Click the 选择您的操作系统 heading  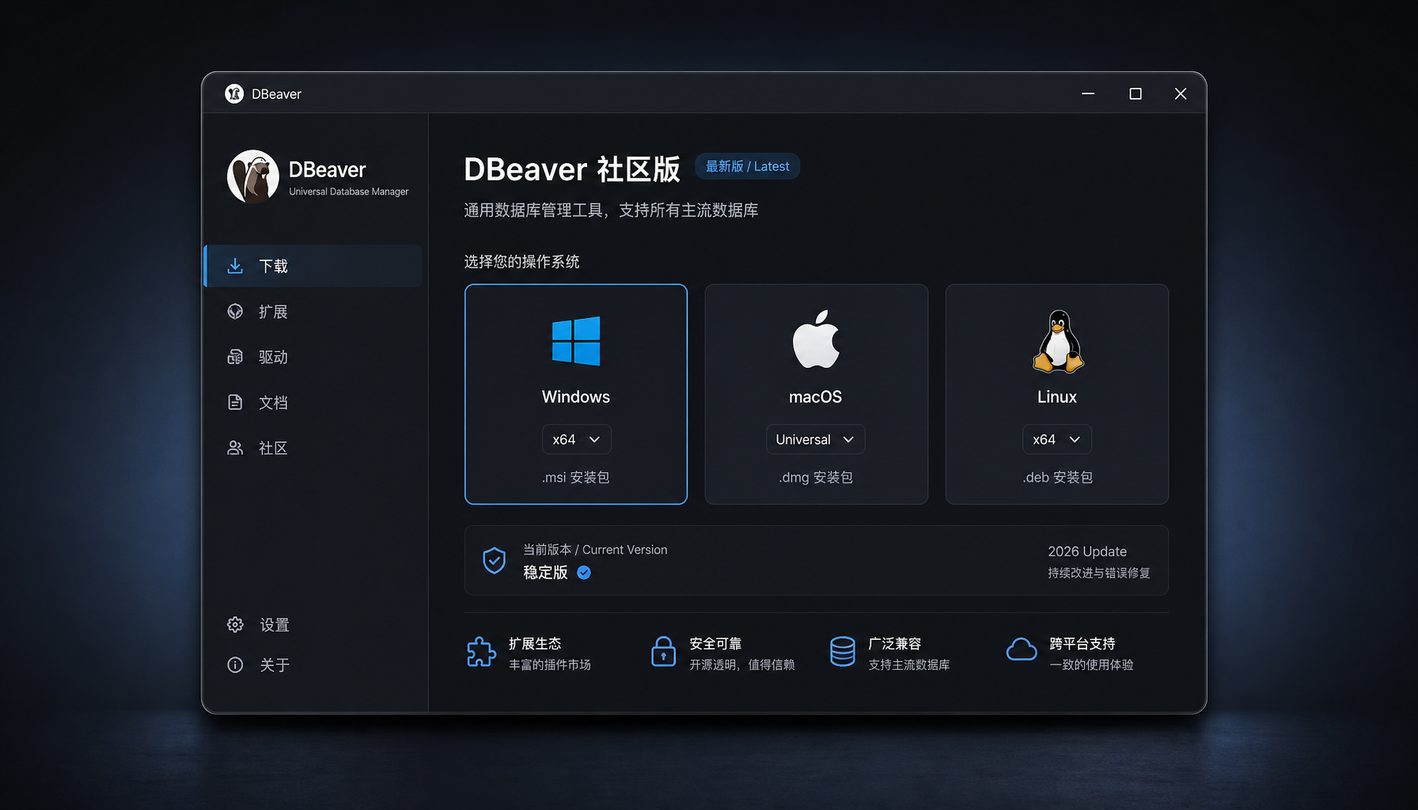[522, 262]
